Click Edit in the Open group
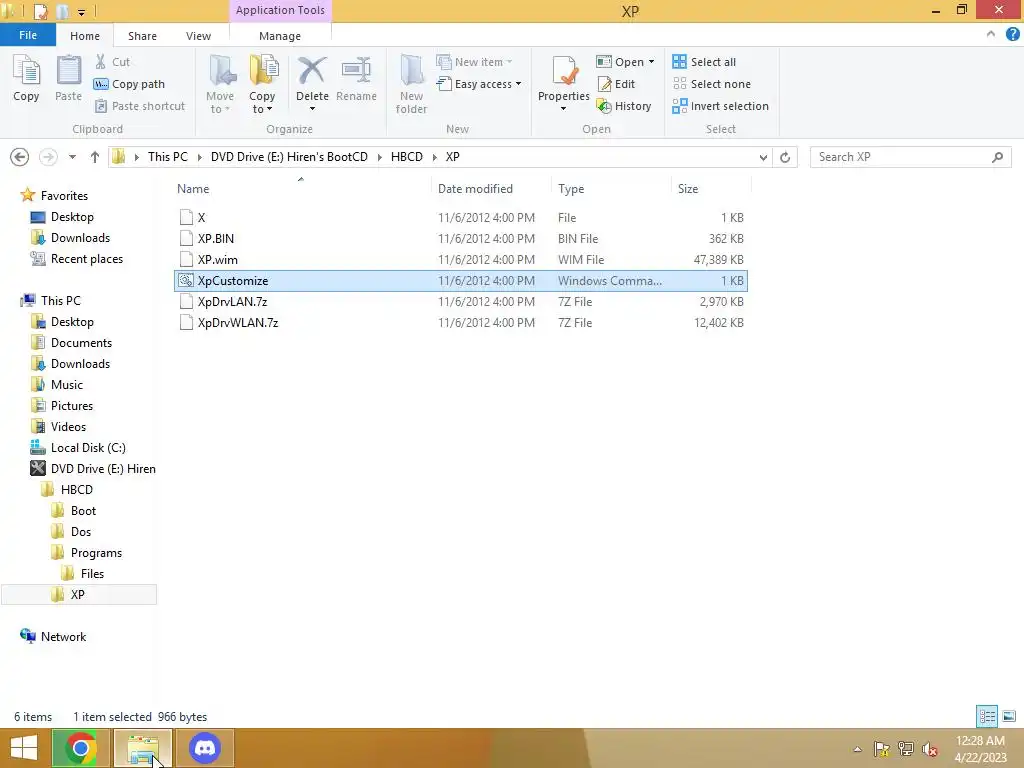Screen dimensions: 1024x768 tap(616, 84)
